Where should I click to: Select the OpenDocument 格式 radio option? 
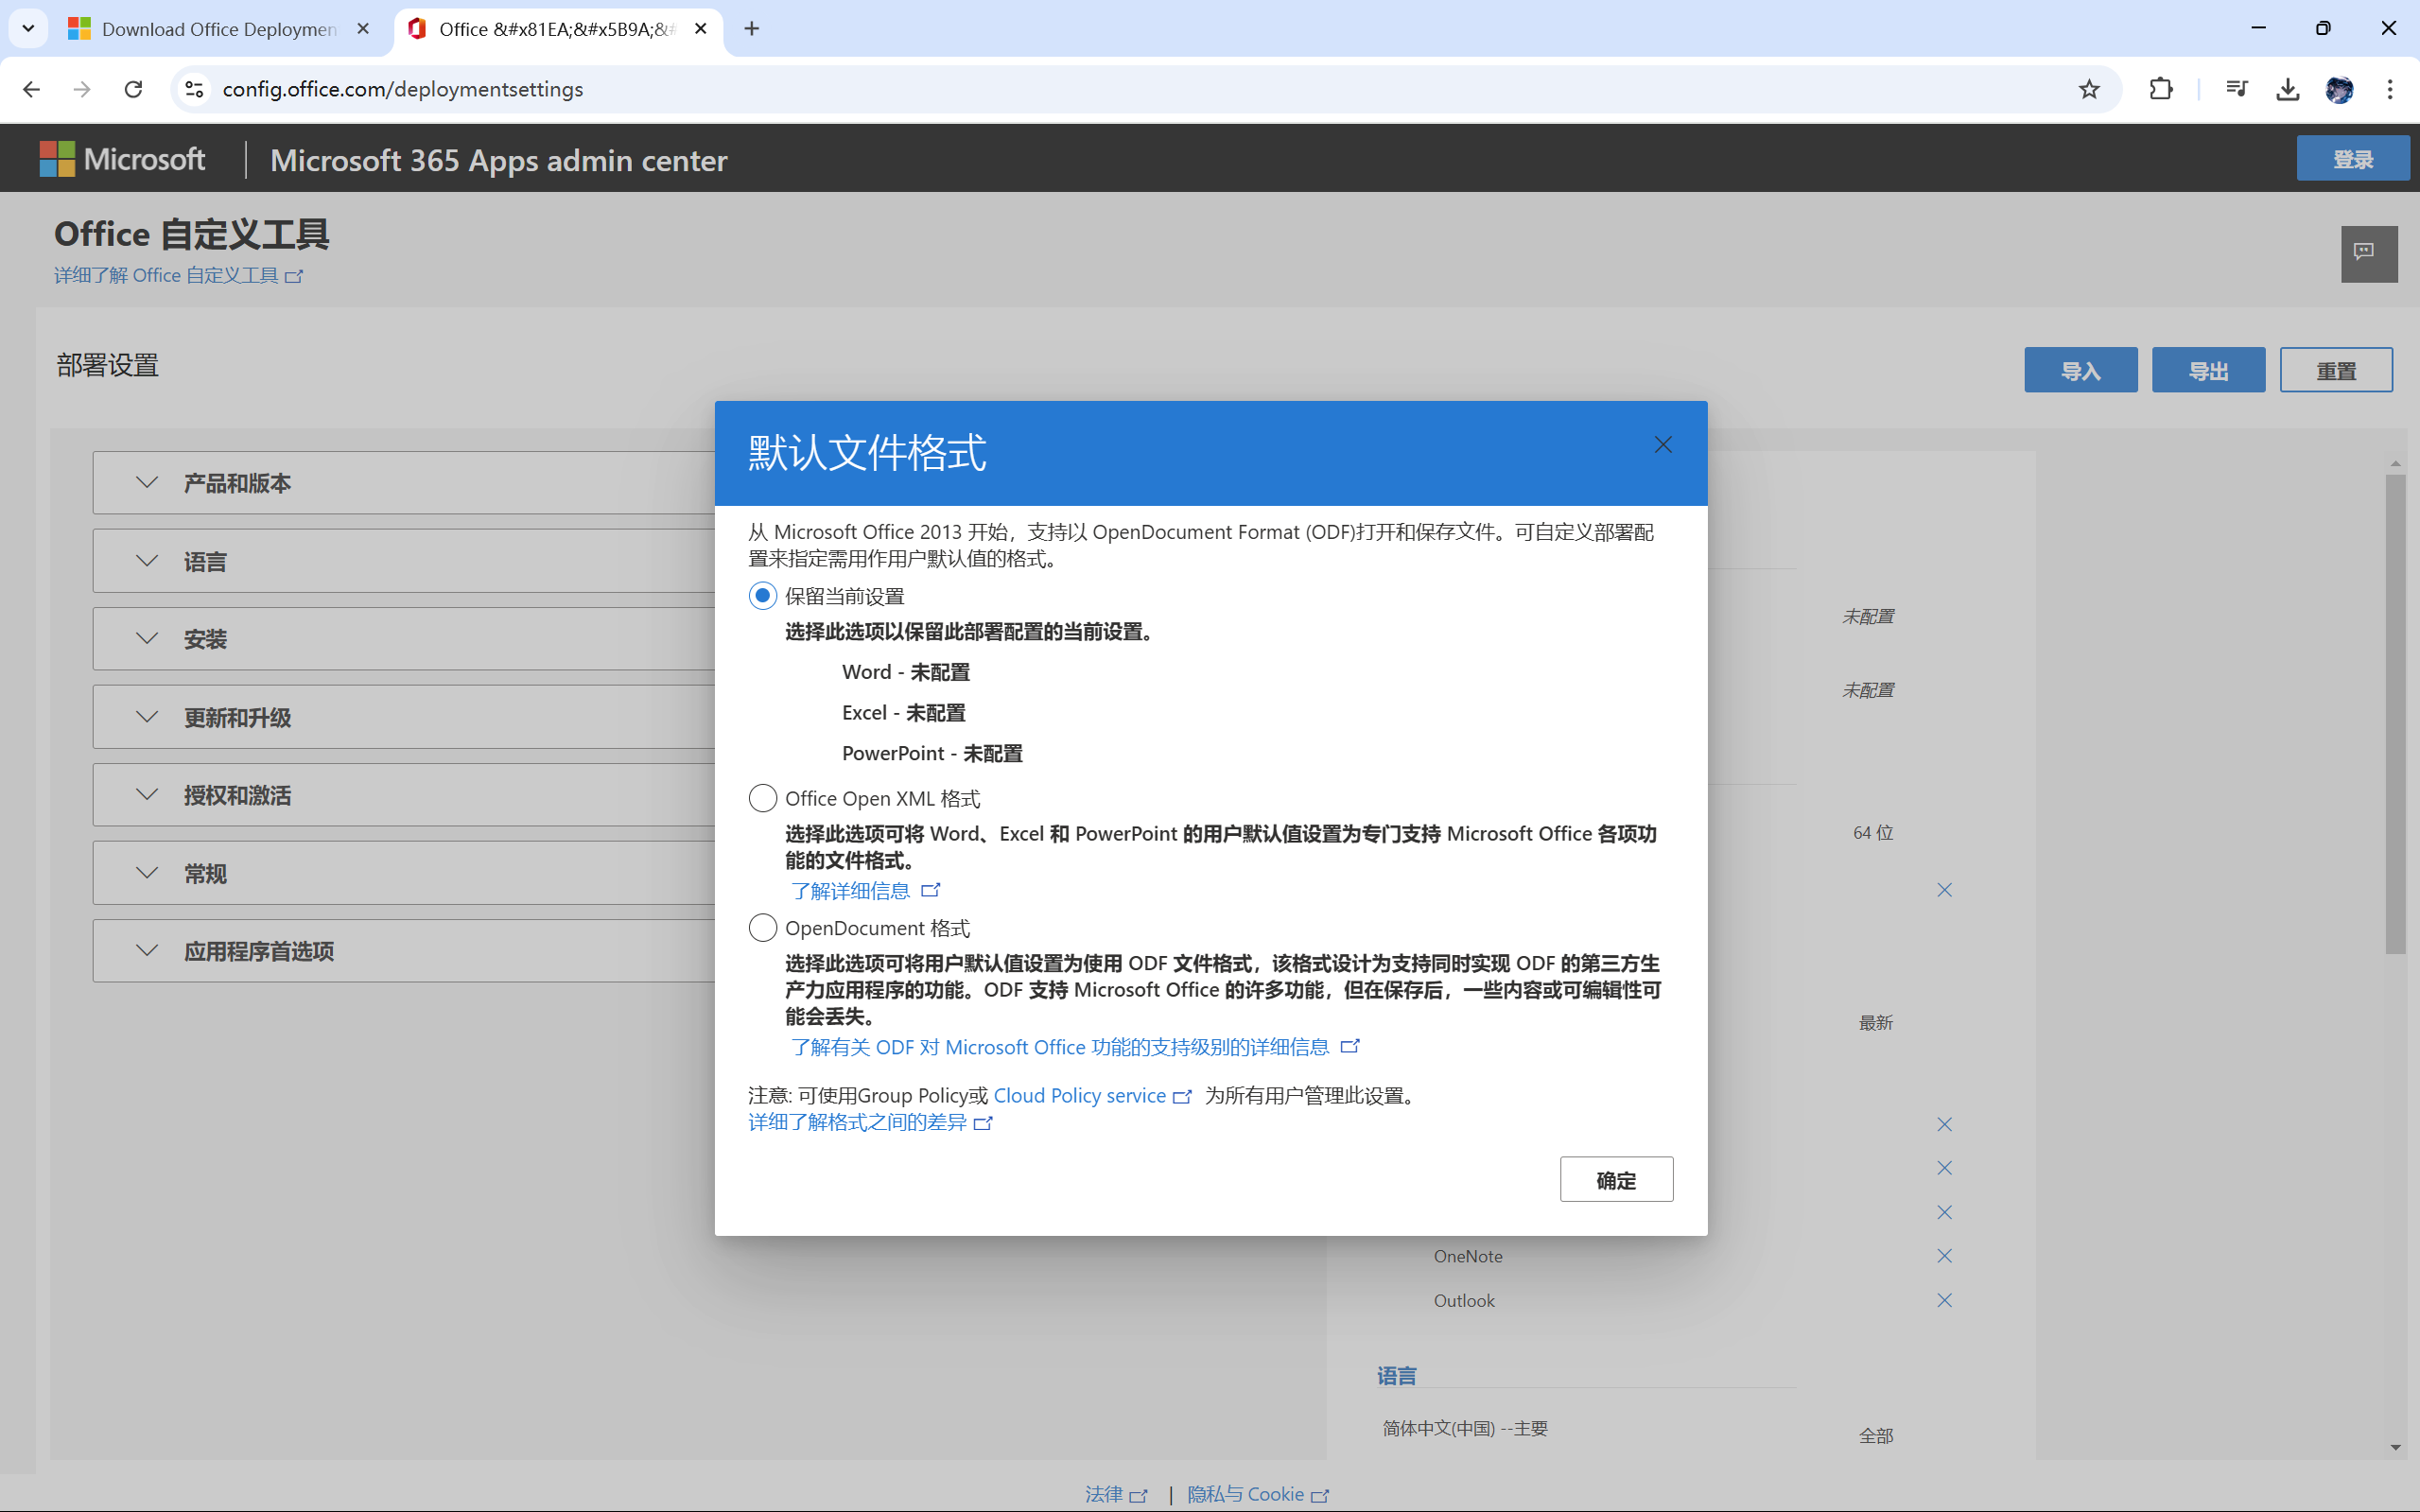click(x=762, y=928)
